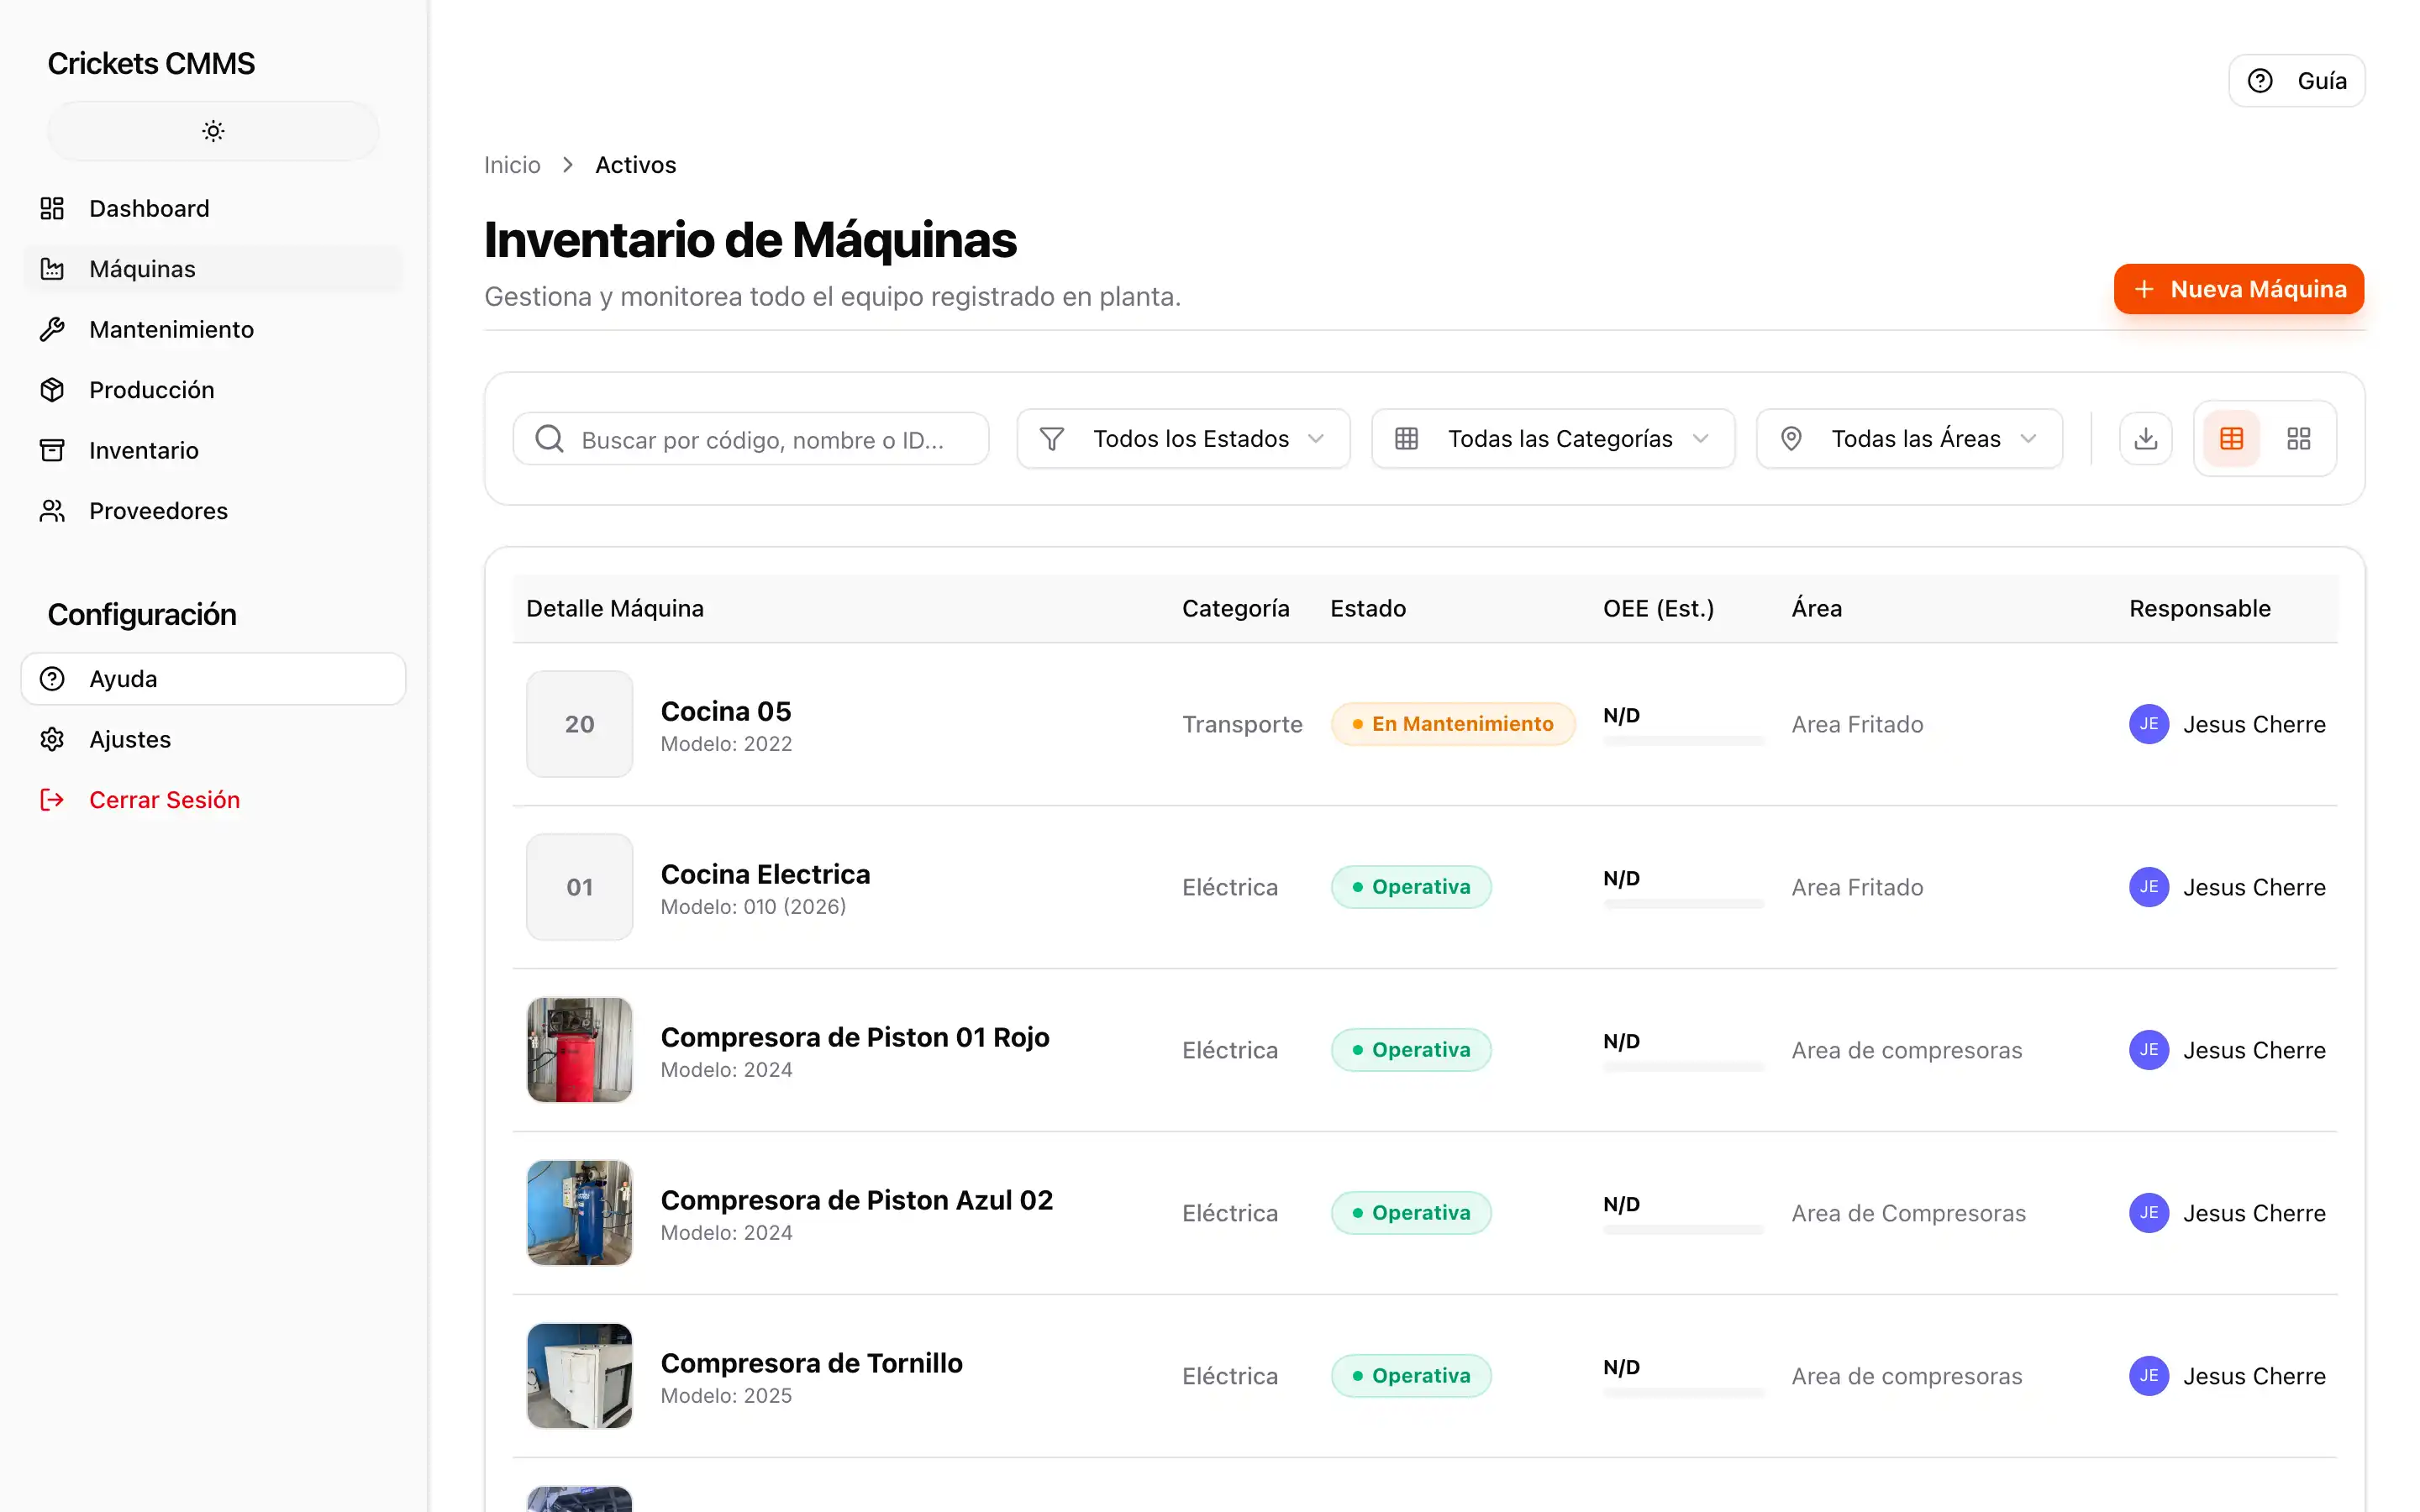
Task: Click the Operativa badge for Cocina Electrica
Action: (1410, 887)
